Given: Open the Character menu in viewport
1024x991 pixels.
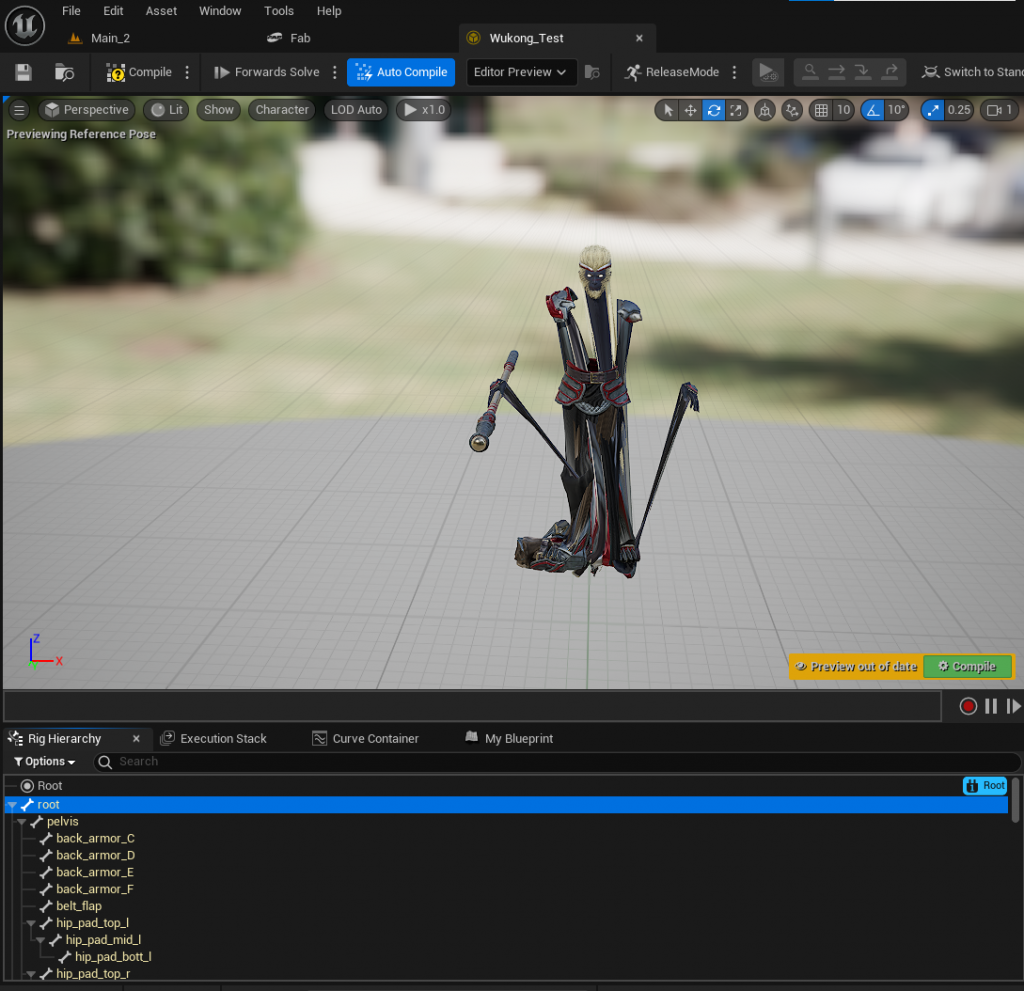Looking at the screenshot, I should (x=282, y=110).
